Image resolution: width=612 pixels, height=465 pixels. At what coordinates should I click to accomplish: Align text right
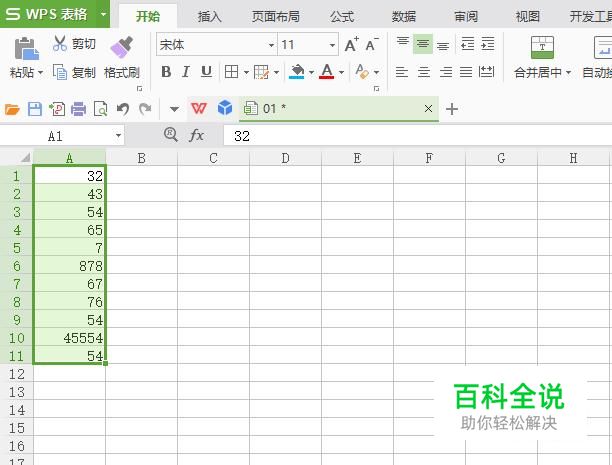click(446, 72)
